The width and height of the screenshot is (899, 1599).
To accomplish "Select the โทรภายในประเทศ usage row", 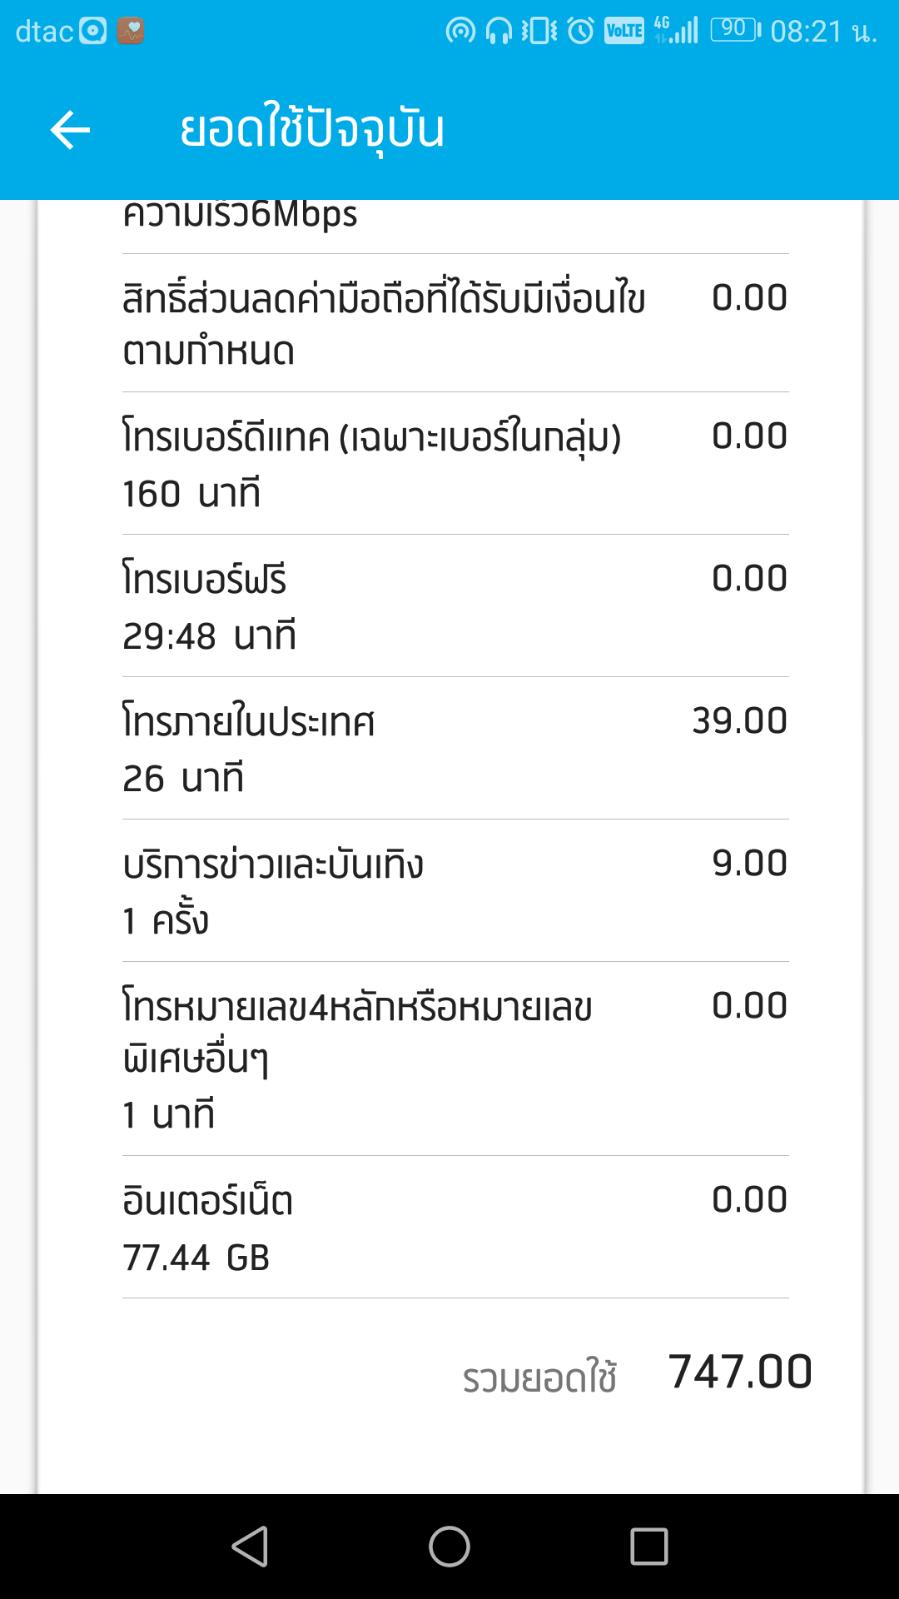I will (455, 748).
